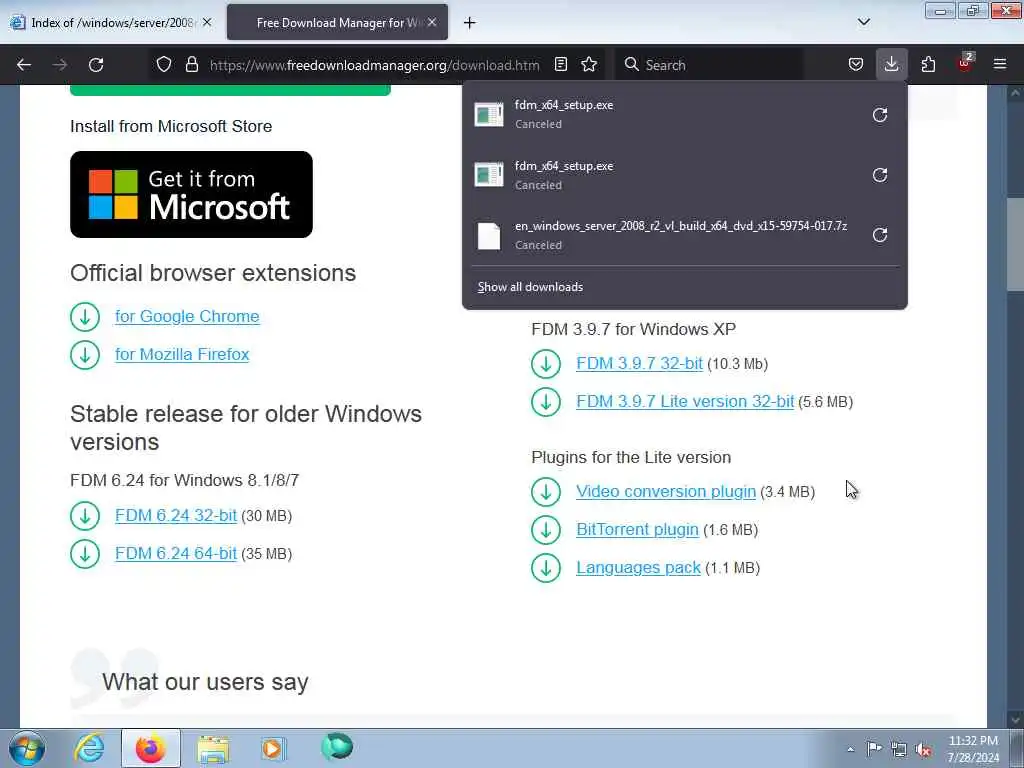The image size is (1024, 768).
Task: Retry the windows_server_2008 7z download
Action: (x=880, y=235)
